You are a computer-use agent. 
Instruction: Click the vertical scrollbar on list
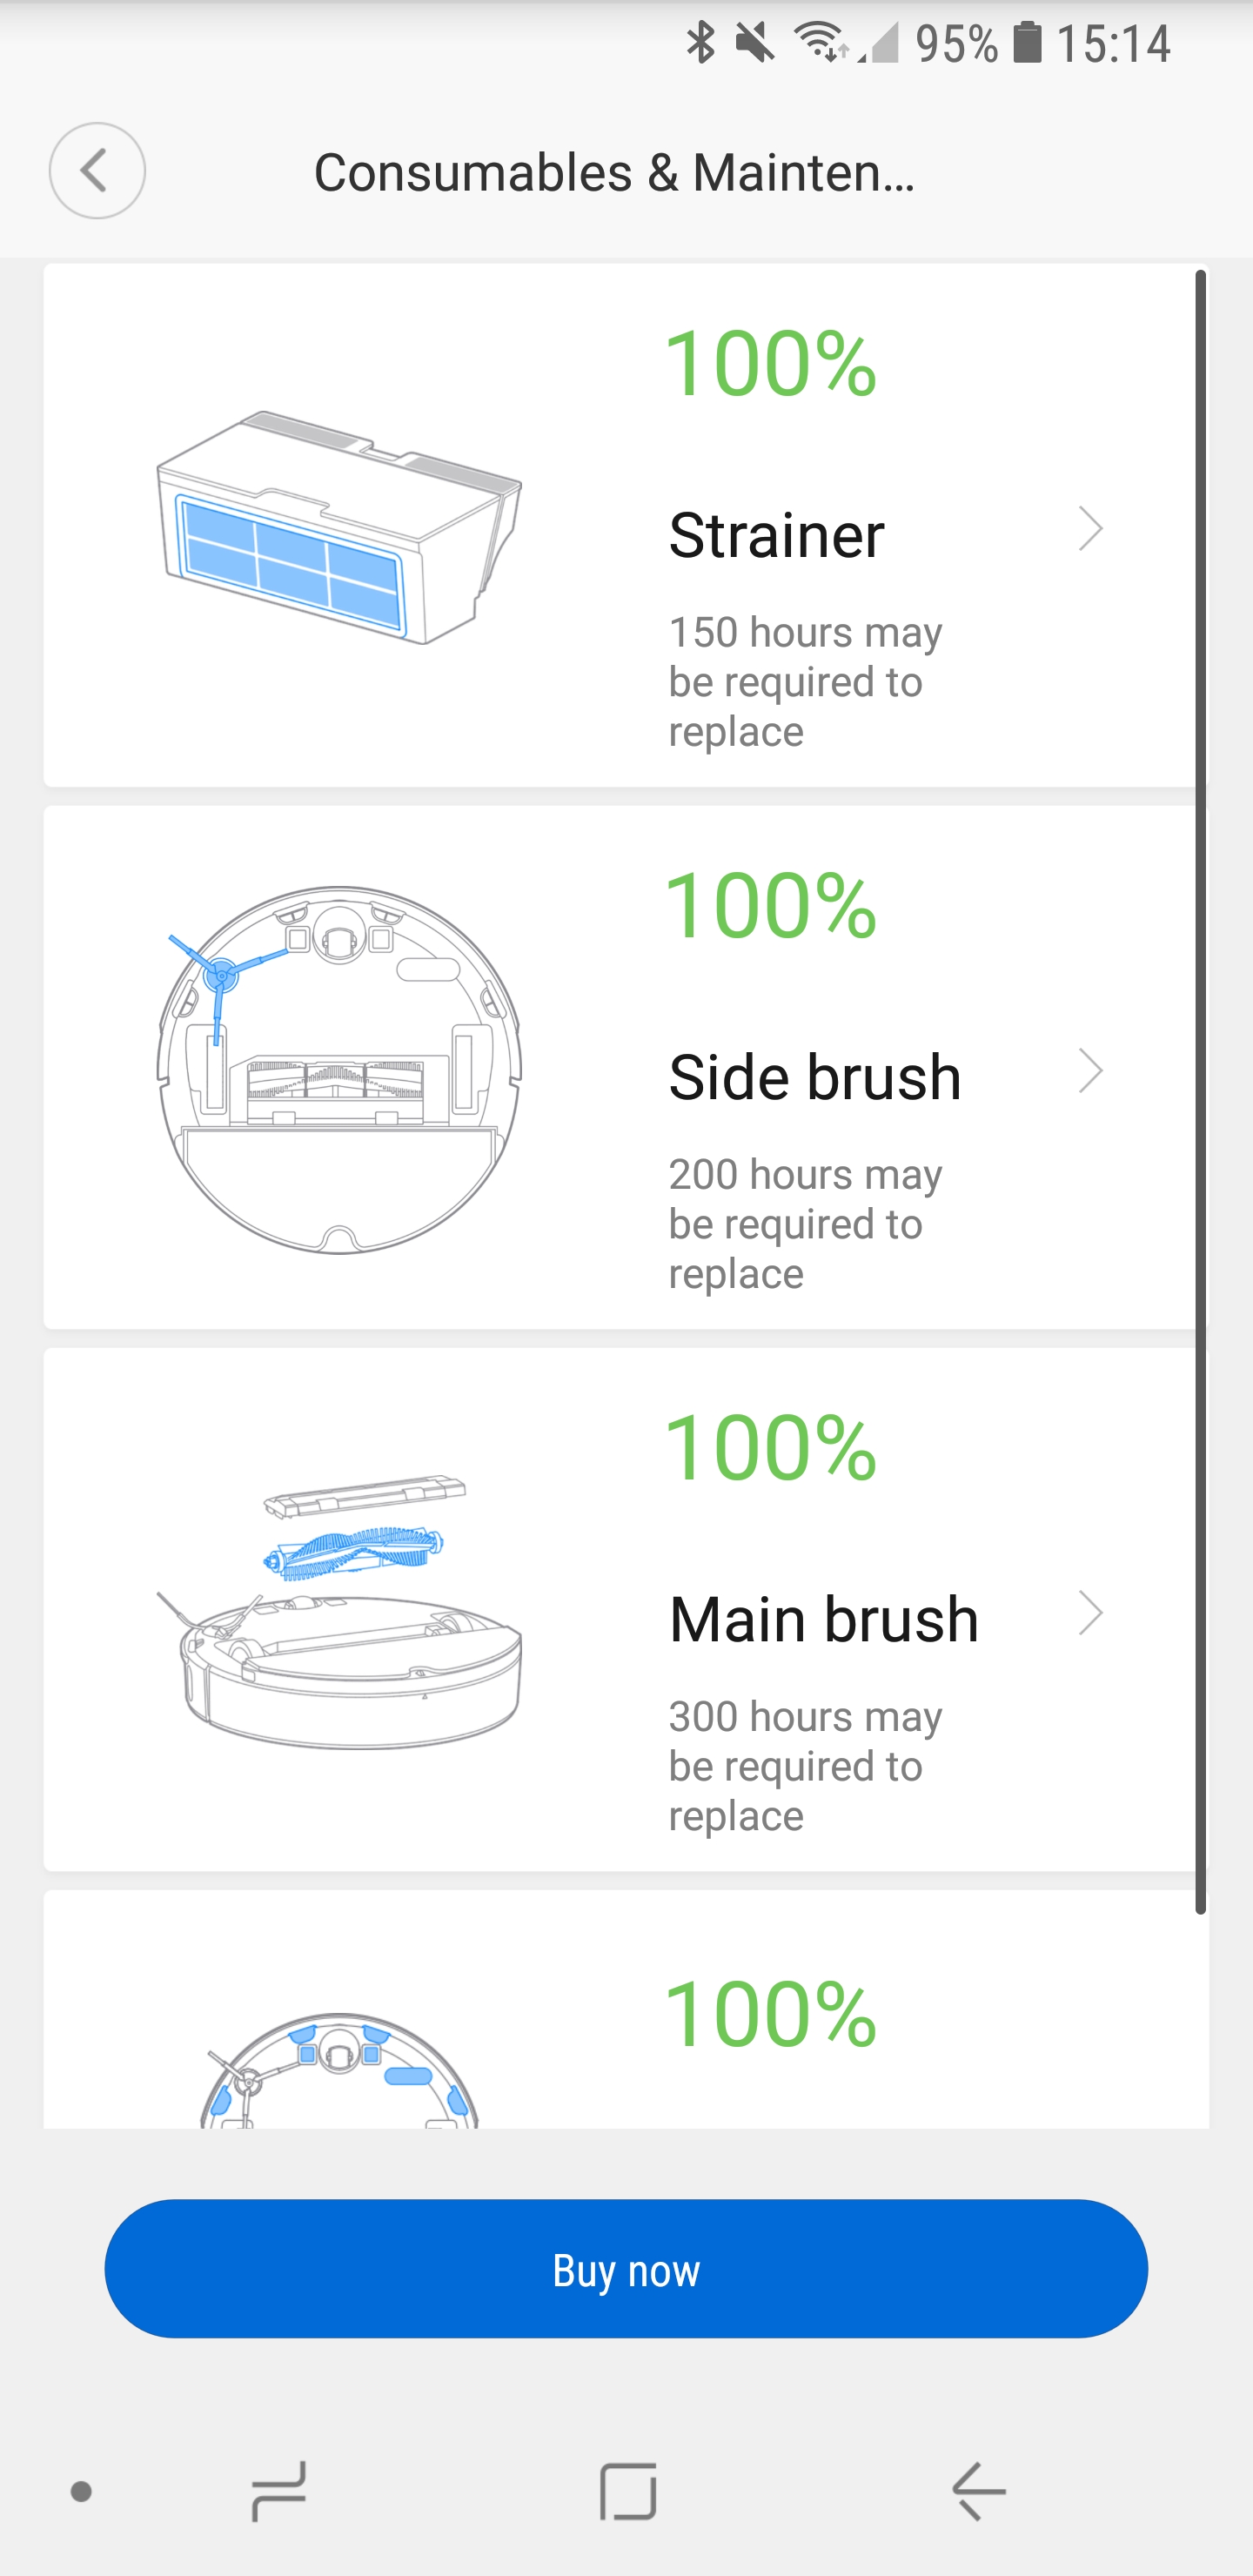coord(1200,1090)
